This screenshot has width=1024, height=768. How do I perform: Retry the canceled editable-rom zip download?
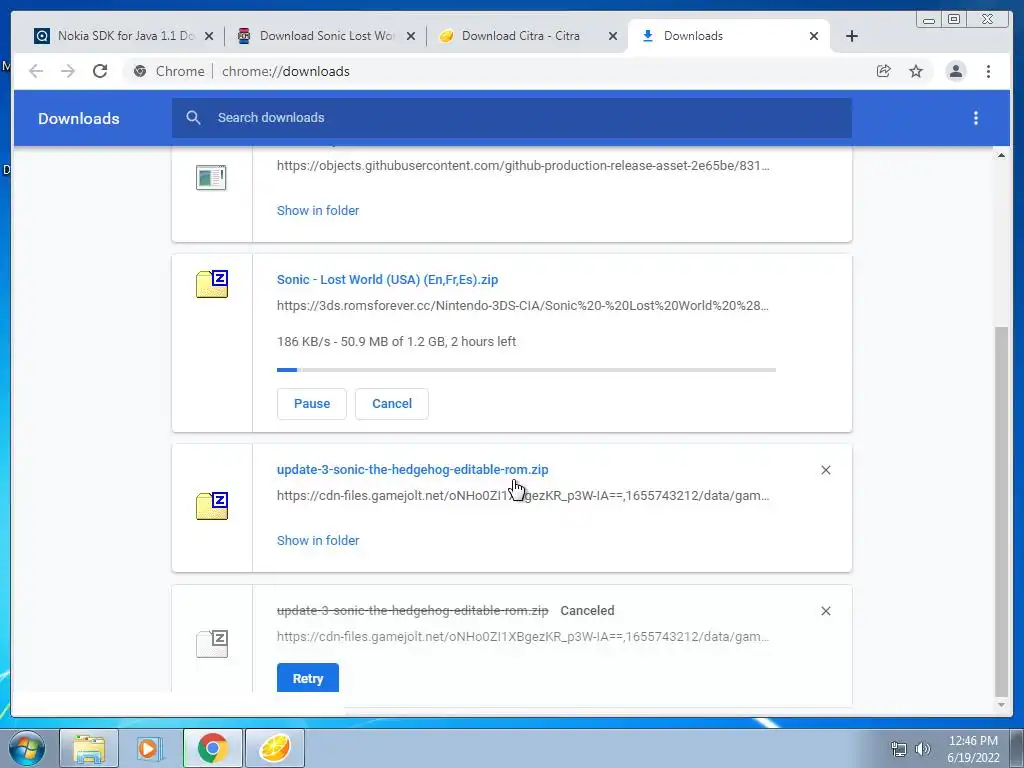[308, 679]
